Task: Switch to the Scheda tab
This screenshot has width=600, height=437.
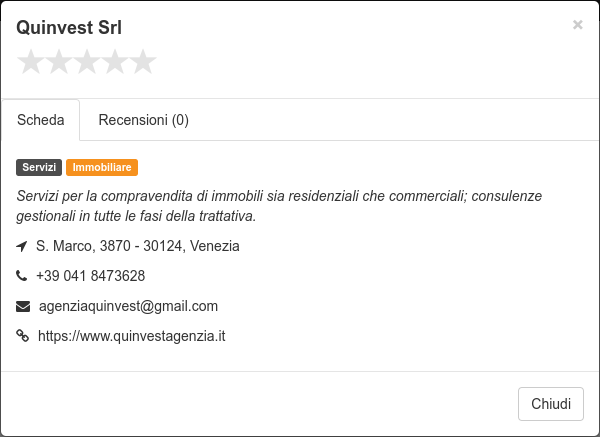Action: [x=41, y=120]
